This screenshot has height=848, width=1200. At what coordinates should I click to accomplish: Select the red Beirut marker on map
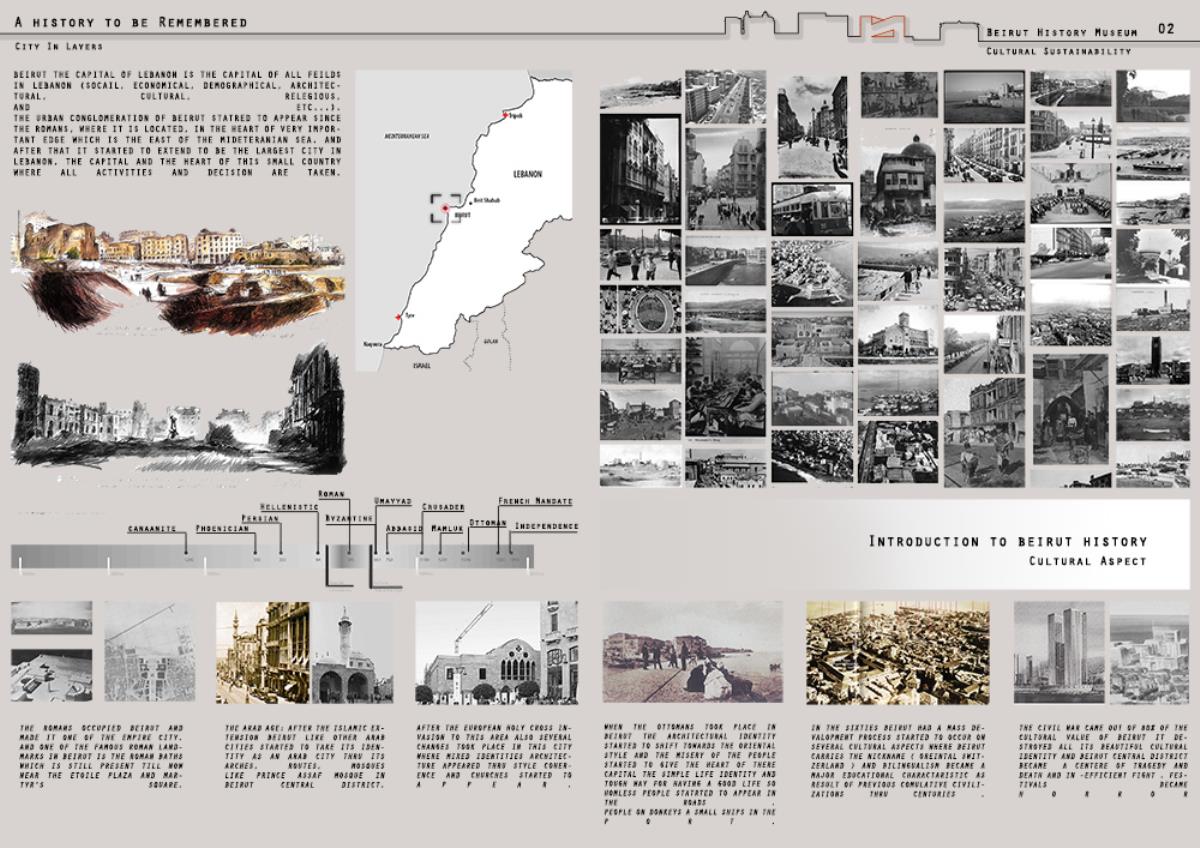point(444,208)
